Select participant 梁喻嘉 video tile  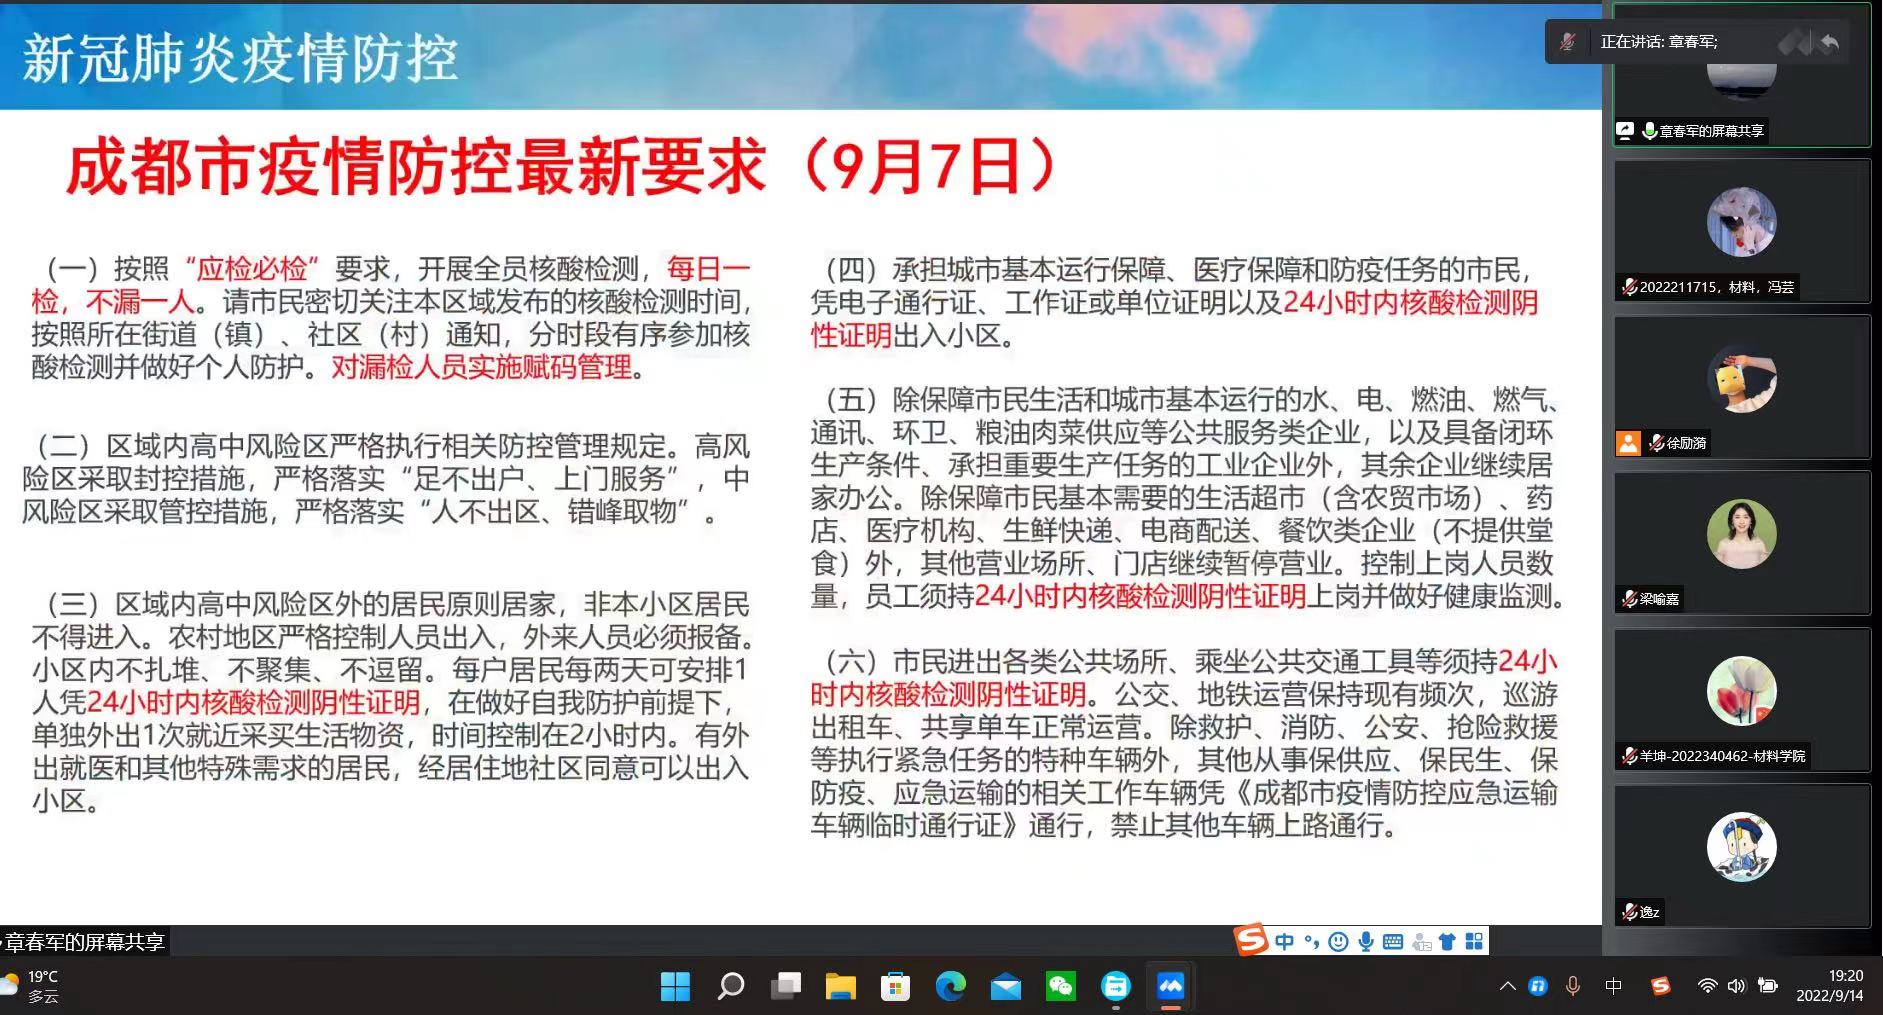(x=1741, y=543)
